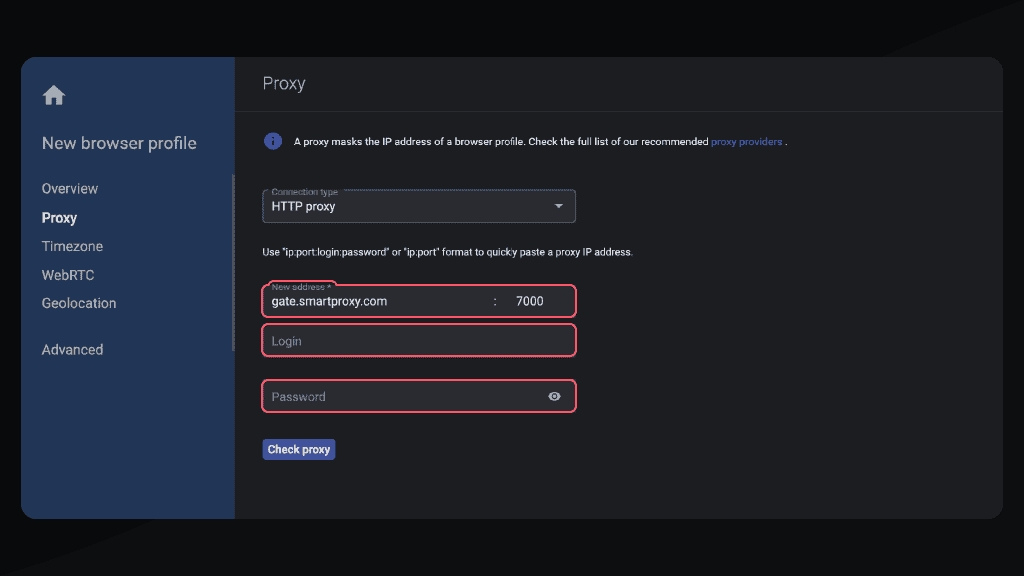Screen dimensions: 1024x576
Task: Click the proxy providers link
Action: (x=748, y=141)
